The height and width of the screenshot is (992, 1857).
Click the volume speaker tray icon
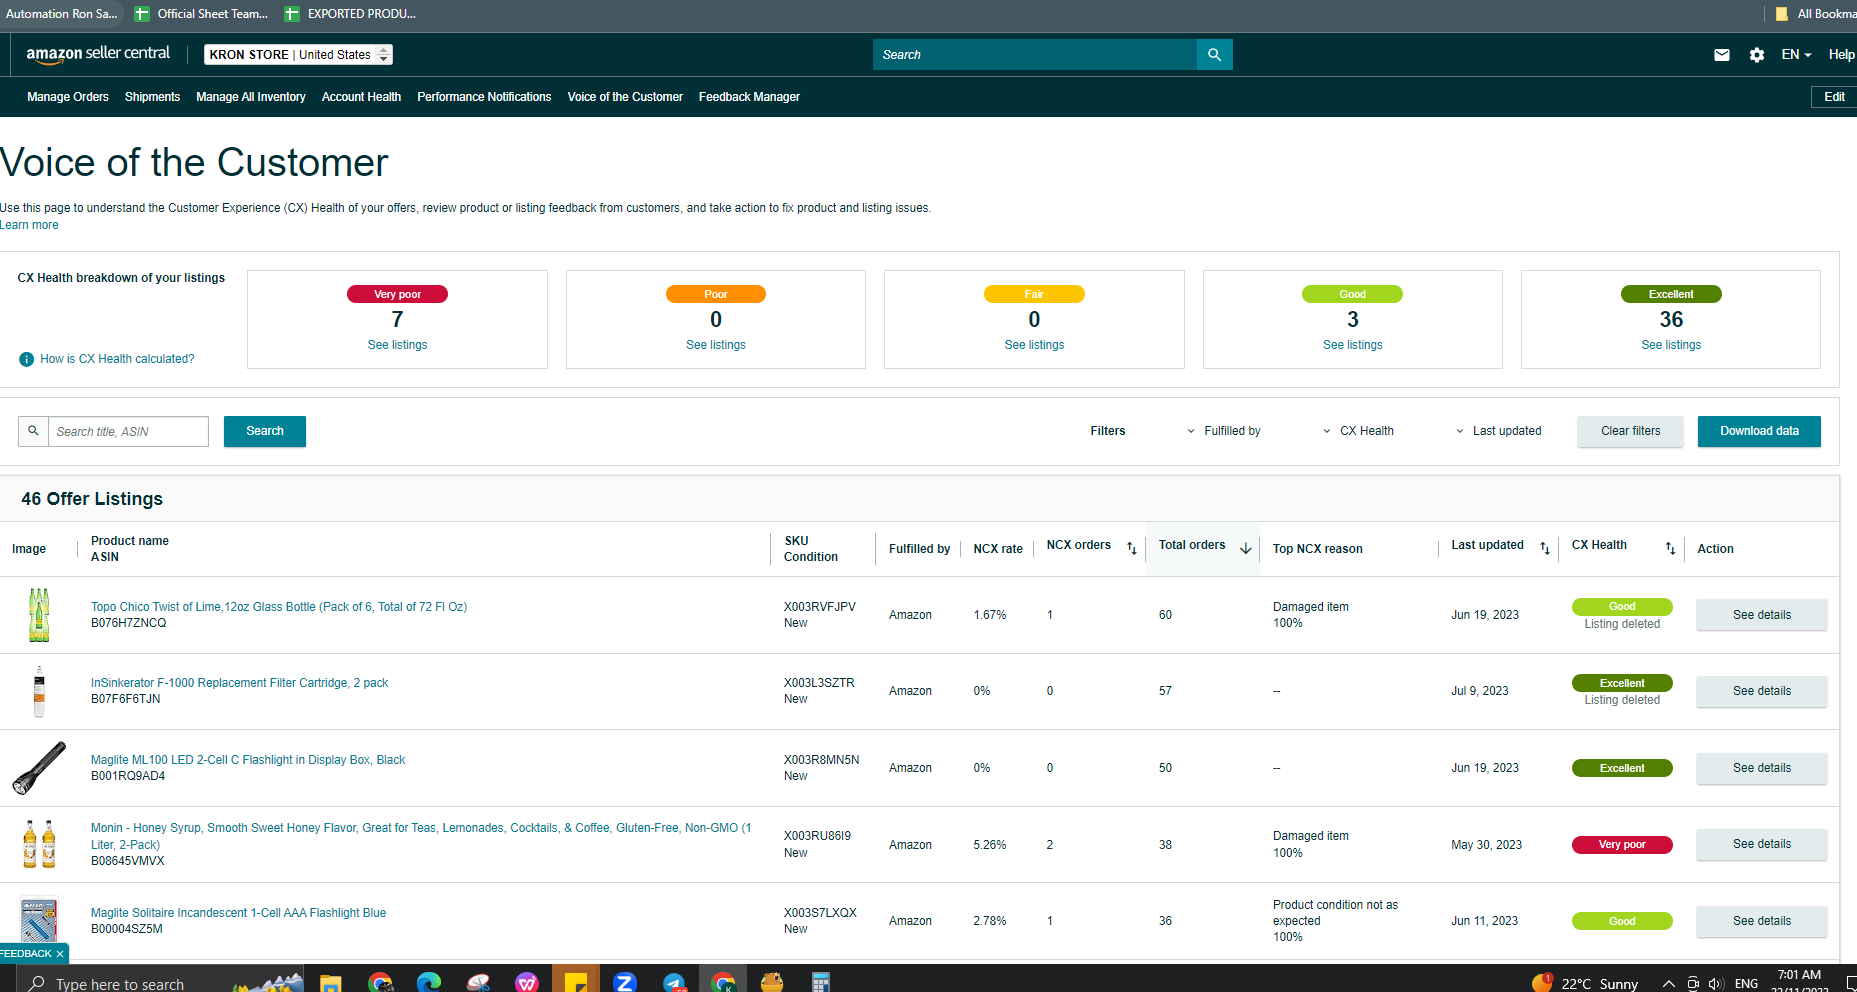(1716, 984)
